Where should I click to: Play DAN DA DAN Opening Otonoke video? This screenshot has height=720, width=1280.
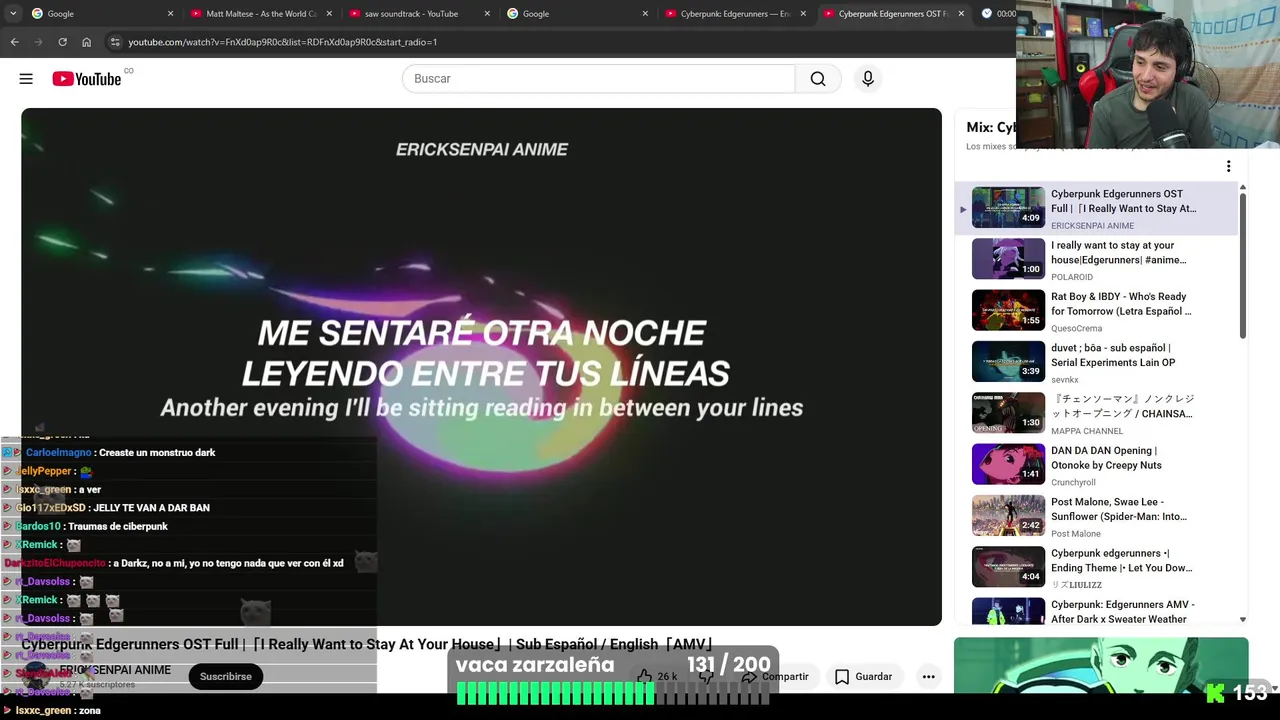[x=1095, y=466]
